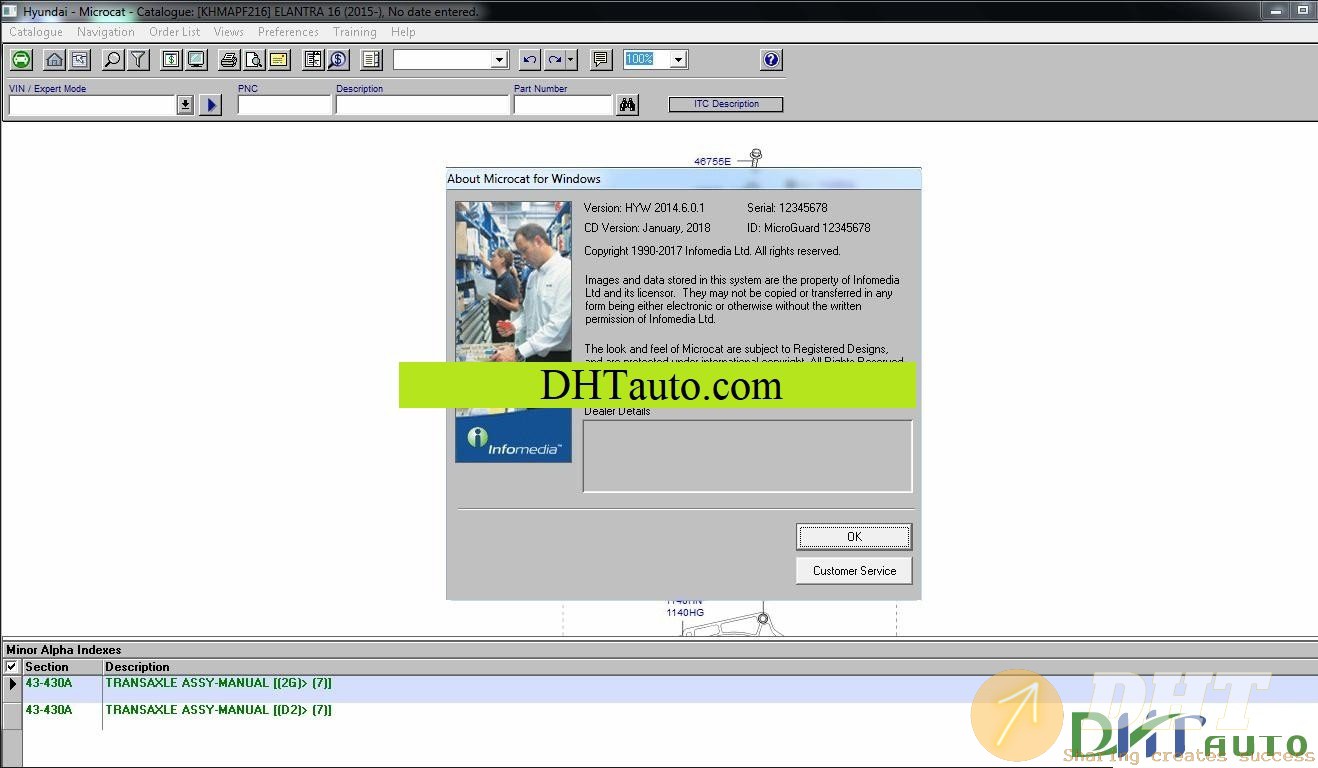Minimize the Microcat window
The height and width of the screenshot is (768, 1318).
[x=1274, y=10]
